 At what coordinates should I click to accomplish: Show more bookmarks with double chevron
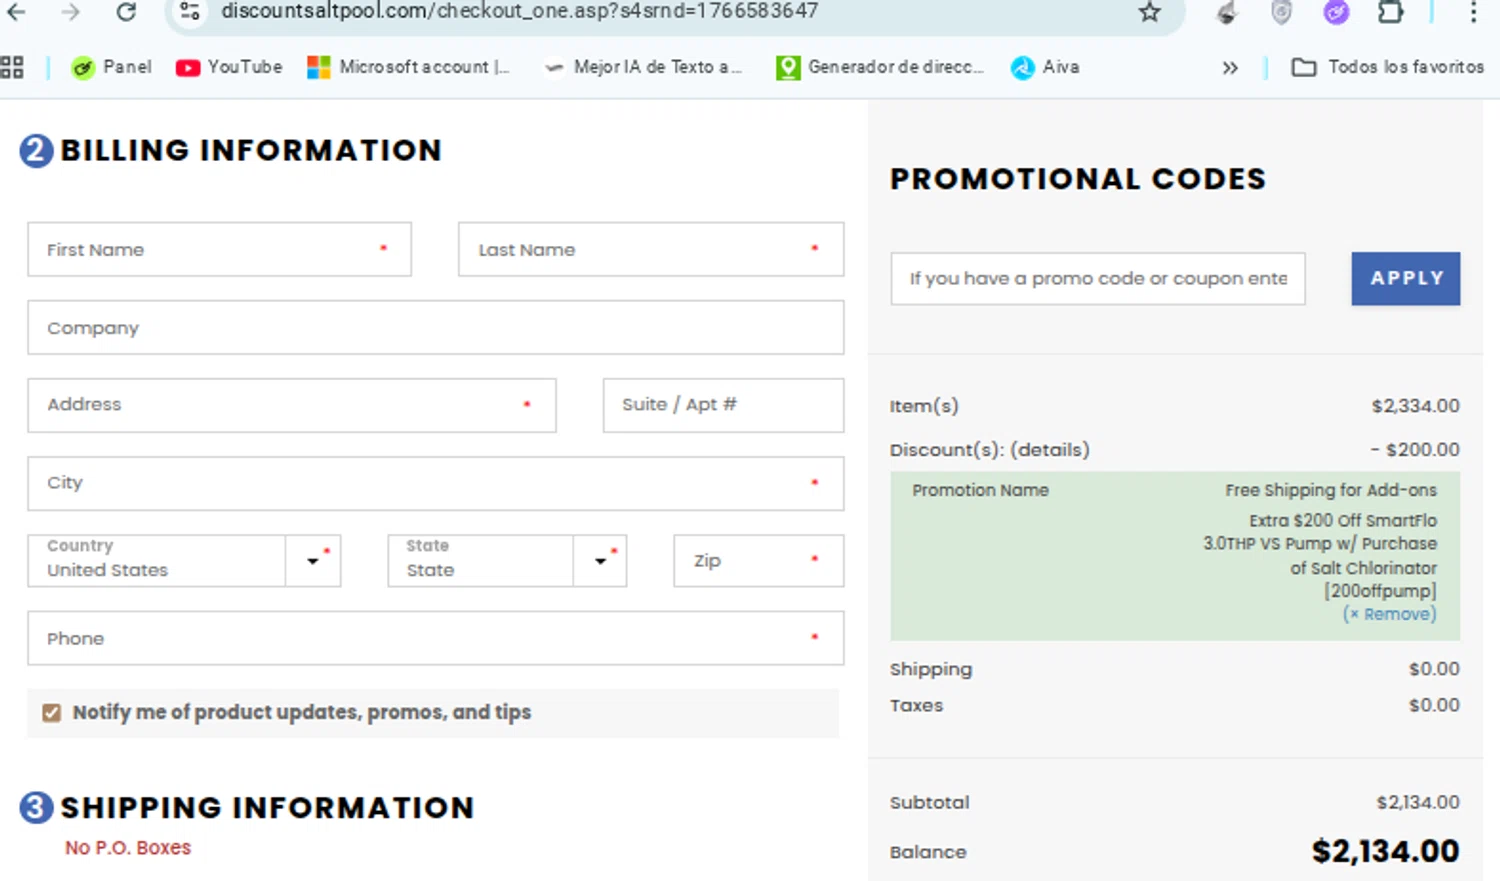point(1230,68)
